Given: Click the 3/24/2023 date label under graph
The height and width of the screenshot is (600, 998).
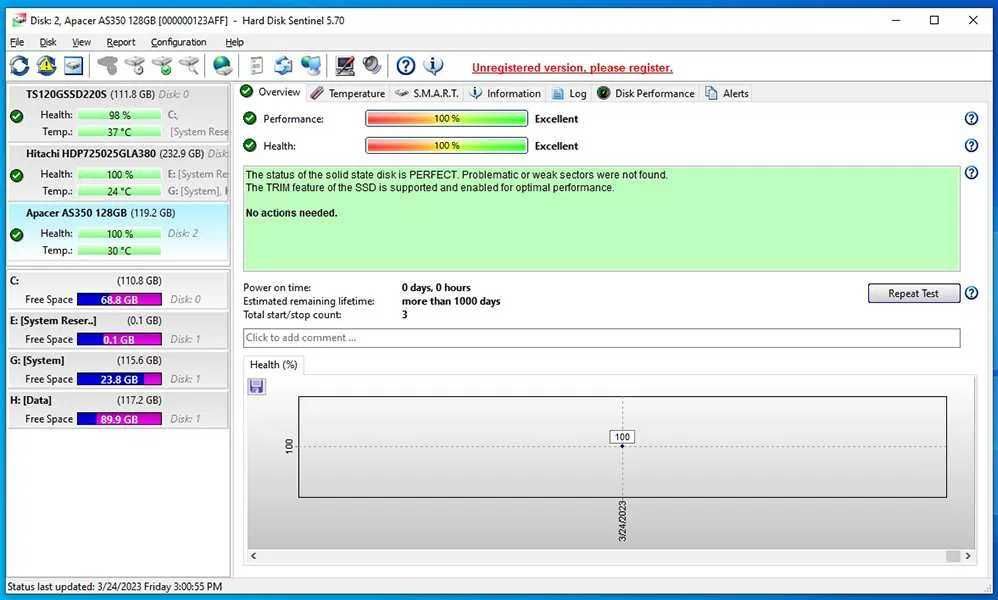Looking at the screenshot, I should click(x=622, y=521).
